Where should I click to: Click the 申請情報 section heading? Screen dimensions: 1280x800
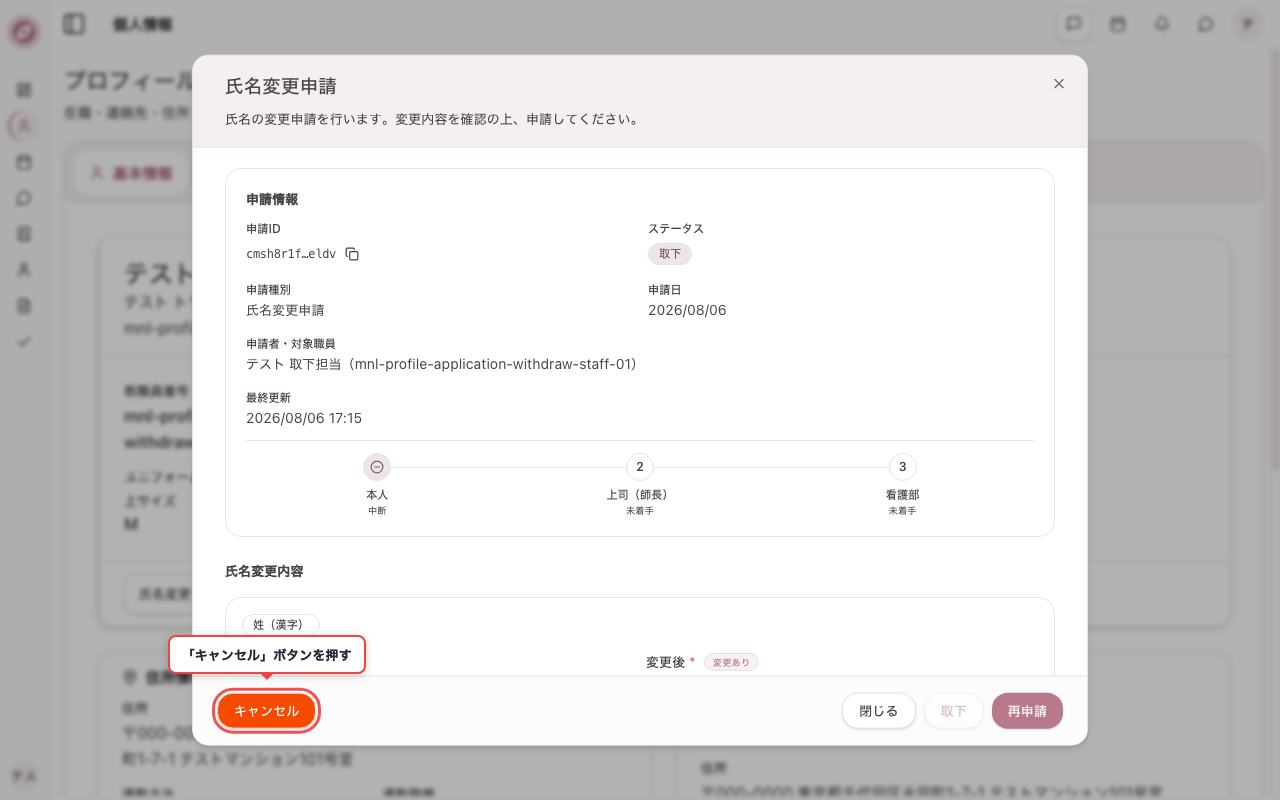272,199
